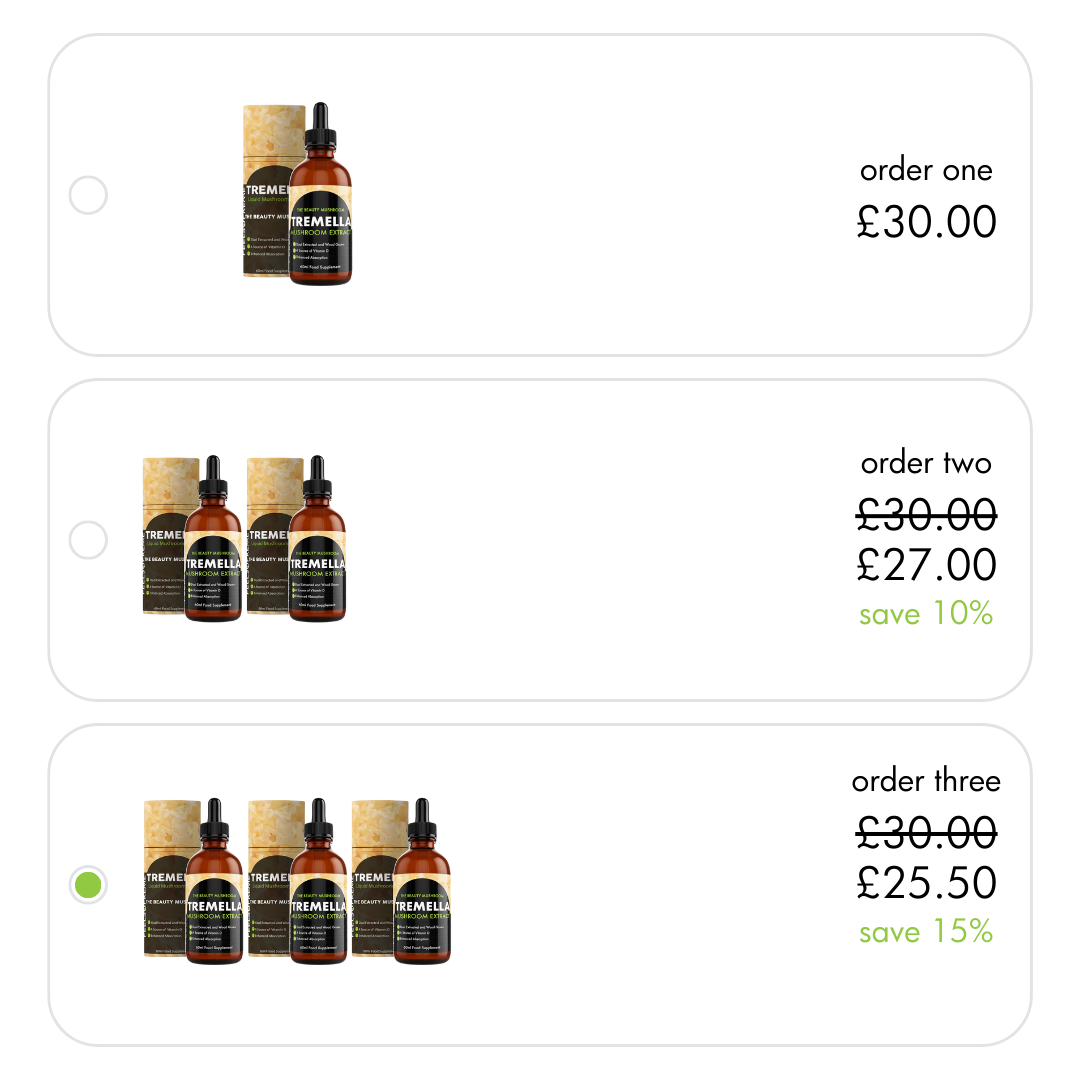Click the £30.00 price for order one
1080x1080 pixels.
pyautogui.click(x=926, y=221)
